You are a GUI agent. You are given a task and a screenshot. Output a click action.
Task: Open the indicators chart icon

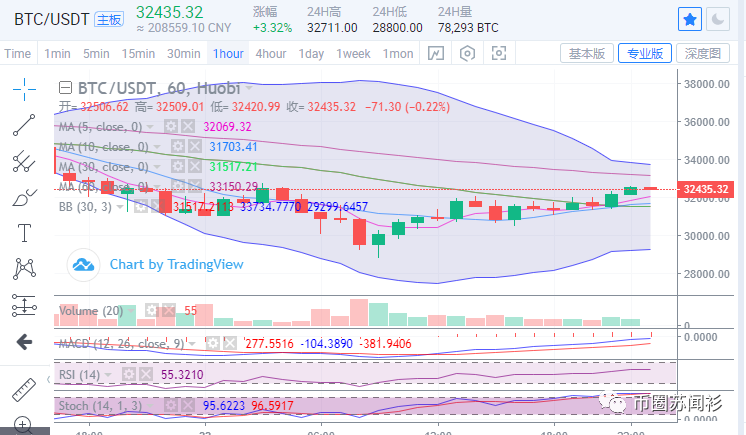pos(436,53)
